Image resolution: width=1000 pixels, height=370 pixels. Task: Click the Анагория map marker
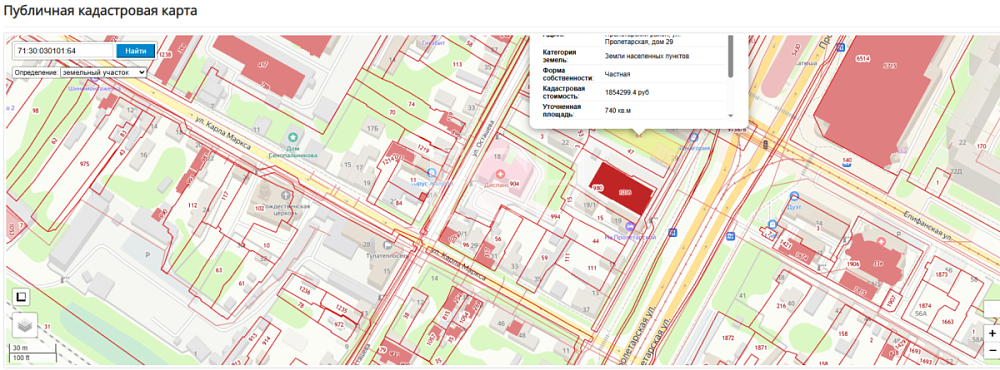point(693,137)
